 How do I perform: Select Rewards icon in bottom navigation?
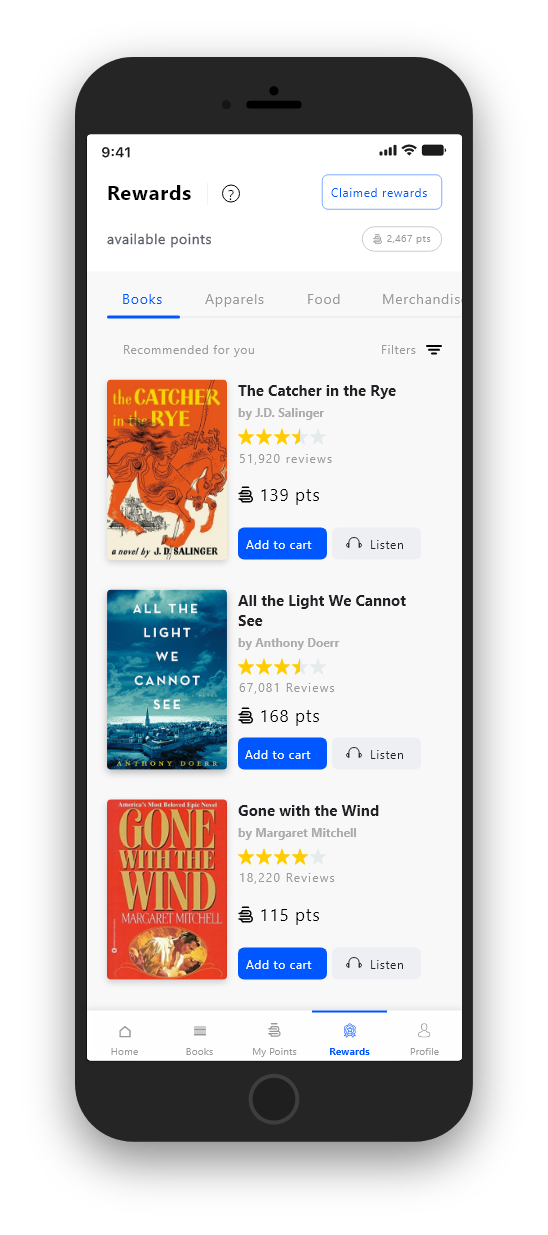349,1031
